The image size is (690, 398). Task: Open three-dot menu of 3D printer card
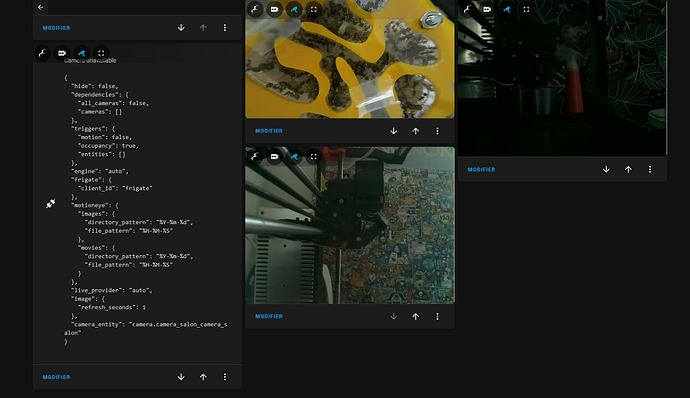point(437,317)
